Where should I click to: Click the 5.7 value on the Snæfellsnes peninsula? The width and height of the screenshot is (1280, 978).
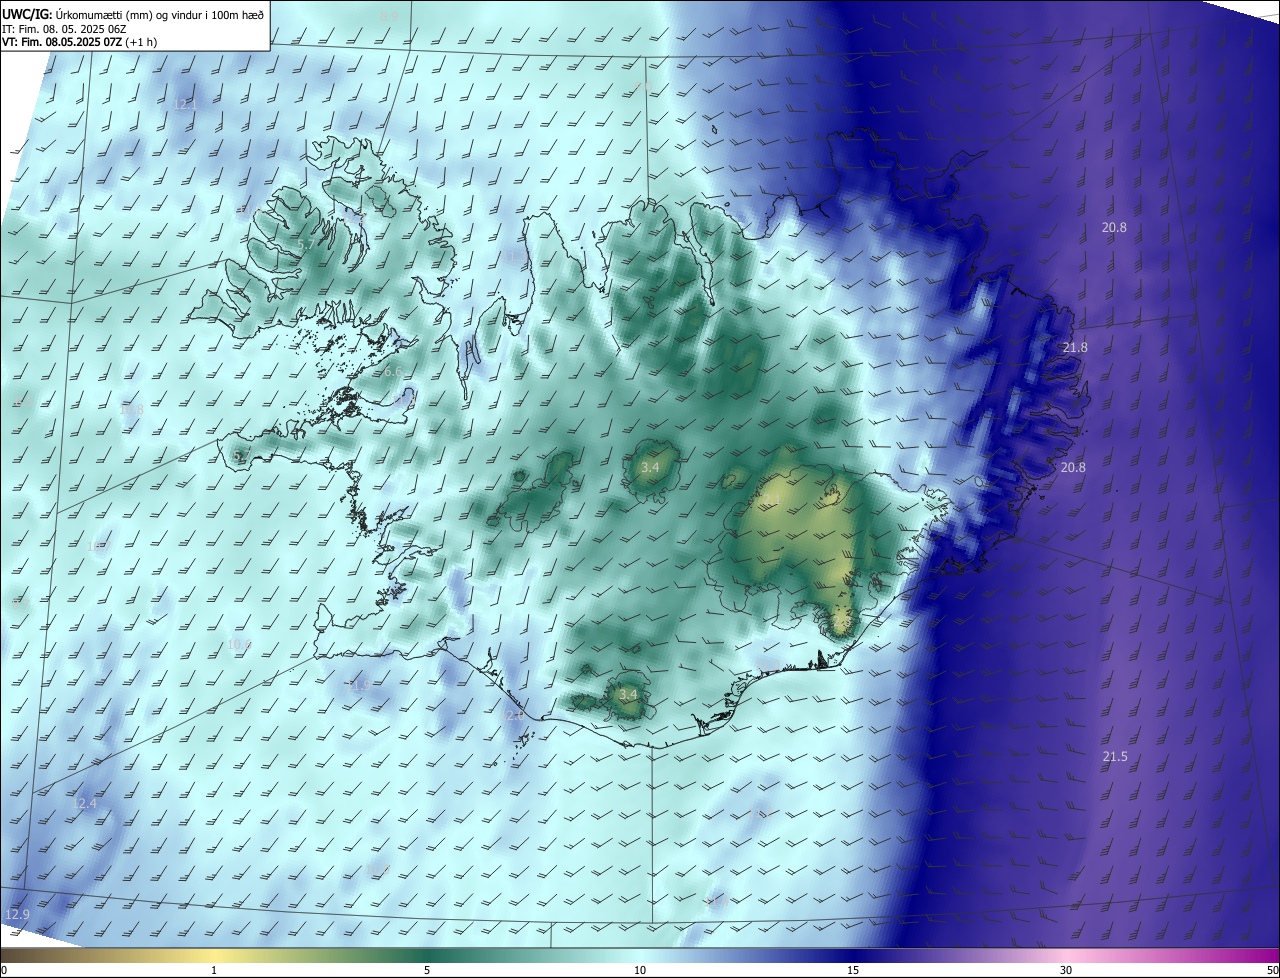(241, 456)
